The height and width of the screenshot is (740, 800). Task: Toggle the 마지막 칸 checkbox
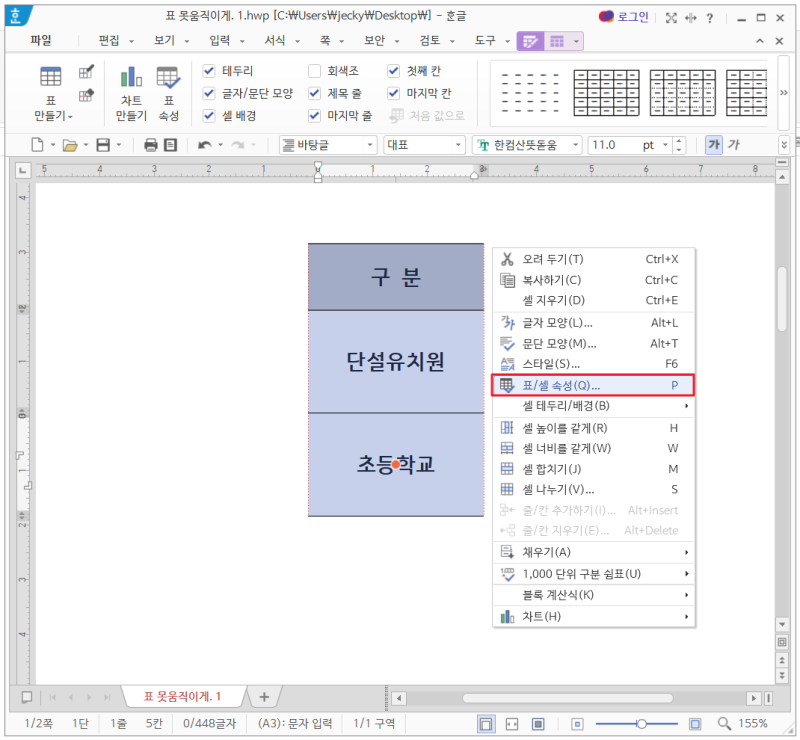(x=393, y=93)
